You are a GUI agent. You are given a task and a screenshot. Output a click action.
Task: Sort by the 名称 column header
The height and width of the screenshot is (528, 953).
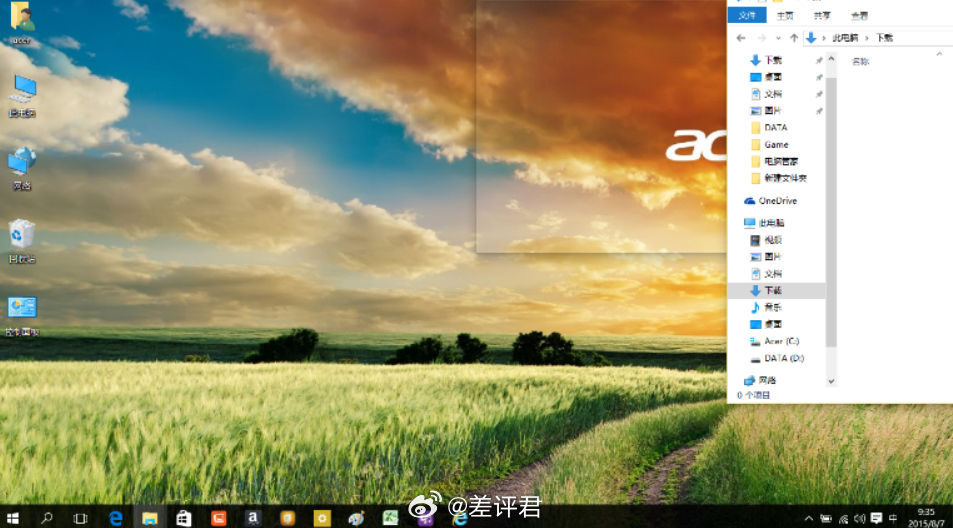pos(861,61)
